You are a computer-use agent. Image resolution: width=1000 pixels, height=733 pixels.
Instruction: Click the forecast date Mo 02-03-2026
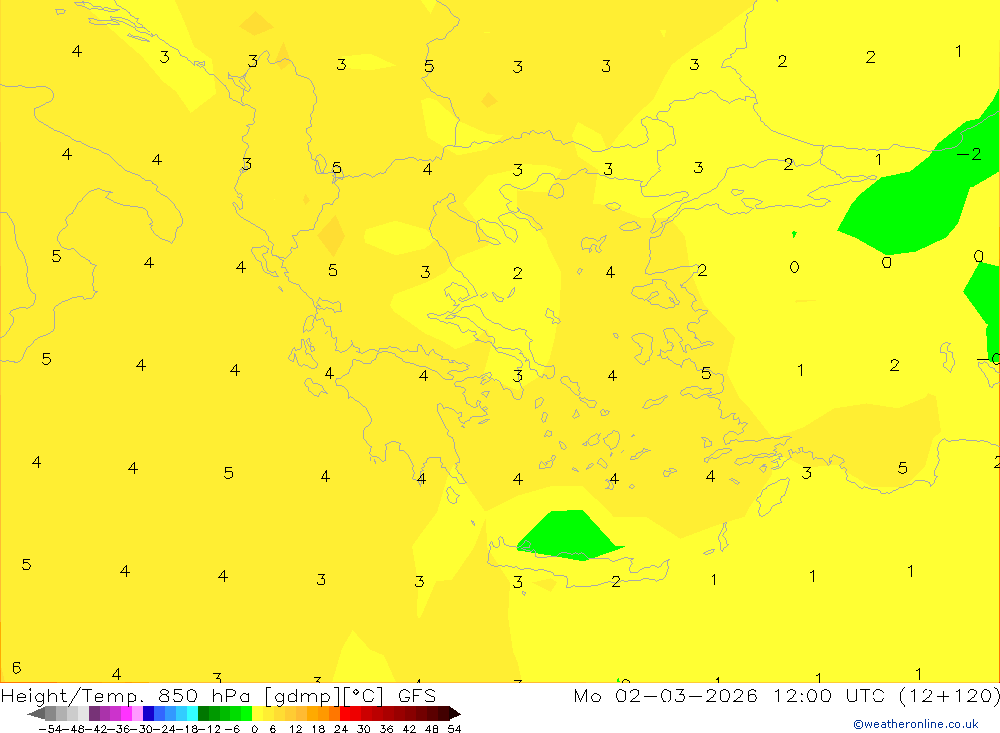665,695
